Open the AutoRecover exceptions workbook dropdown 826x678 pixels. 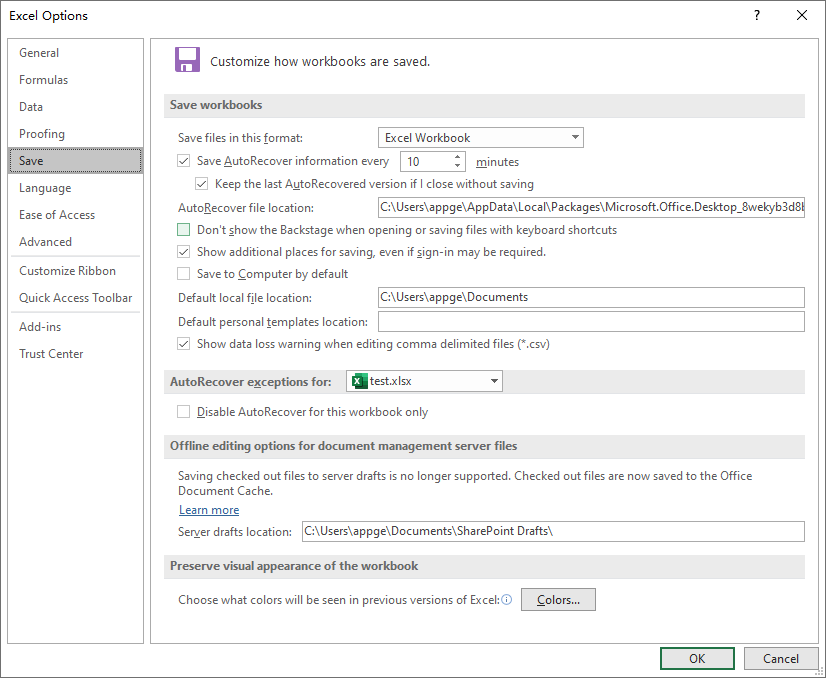coord(494,381)
